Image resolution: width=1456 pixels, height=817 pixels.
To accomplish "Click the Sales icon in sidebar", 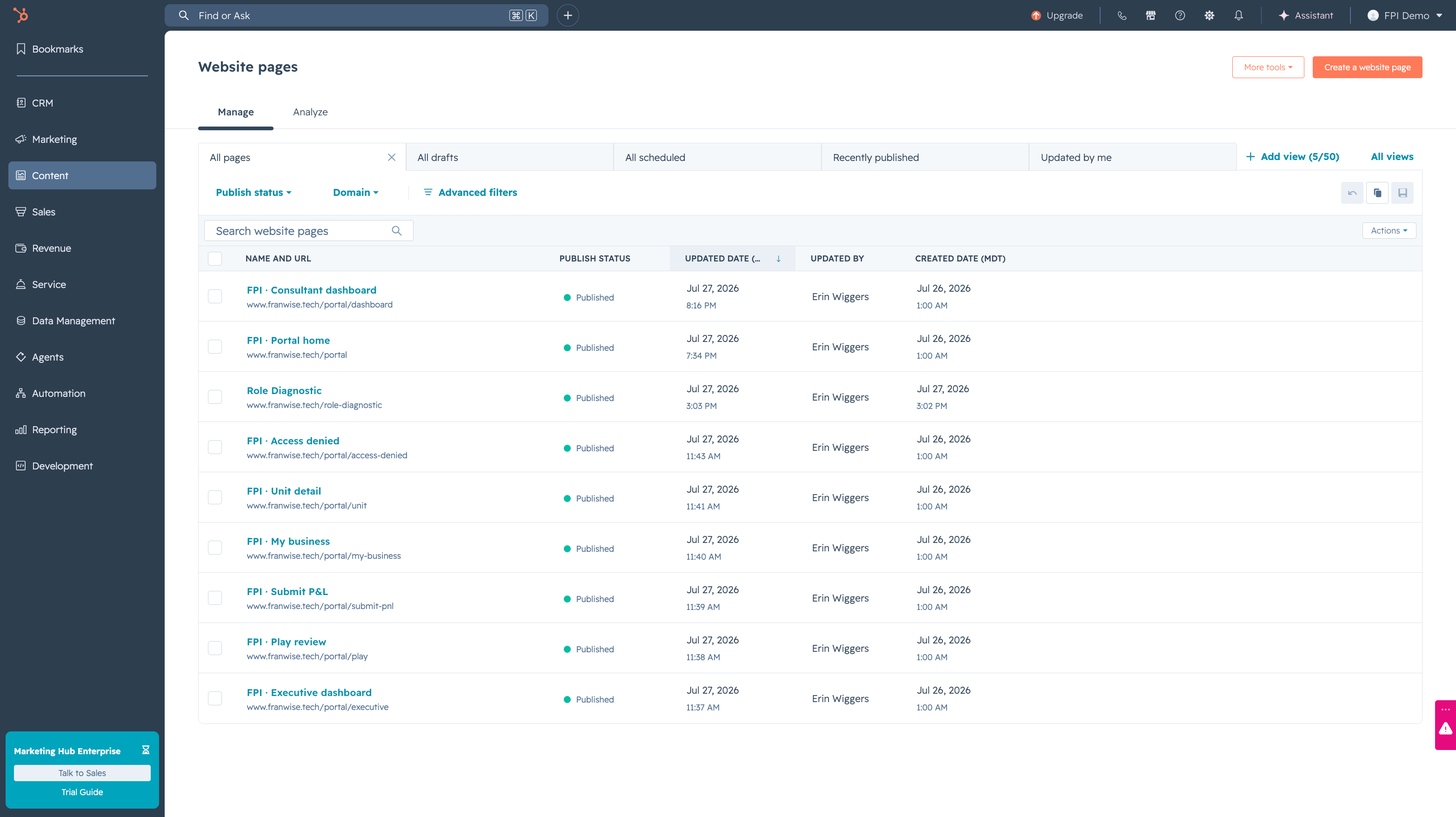I will click(21, 212).
